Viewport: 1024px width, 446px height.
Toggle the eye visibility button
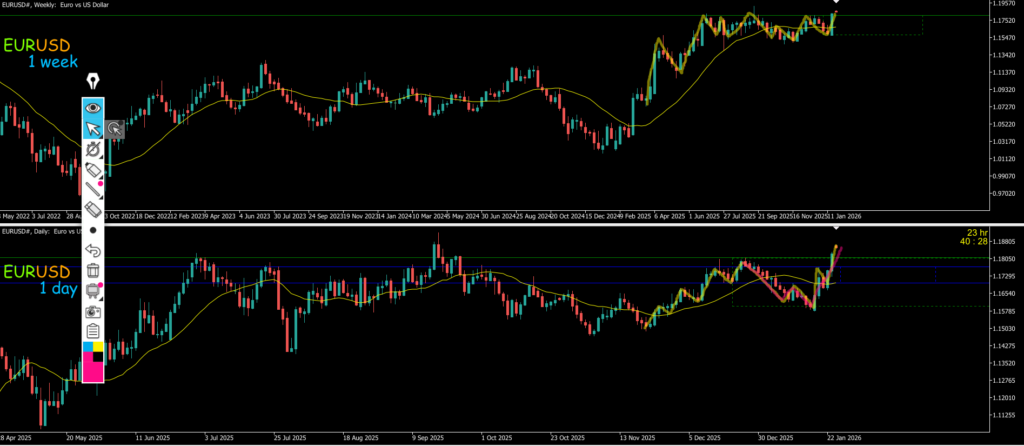click(x=93, y=107)
